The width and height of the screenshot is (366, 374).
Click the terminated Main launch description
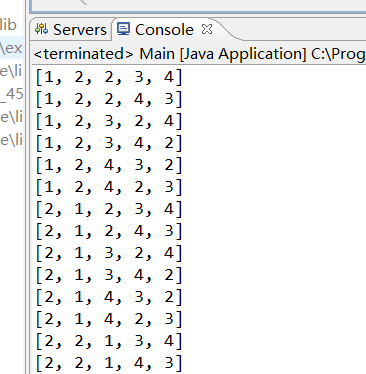click(199, 54)
